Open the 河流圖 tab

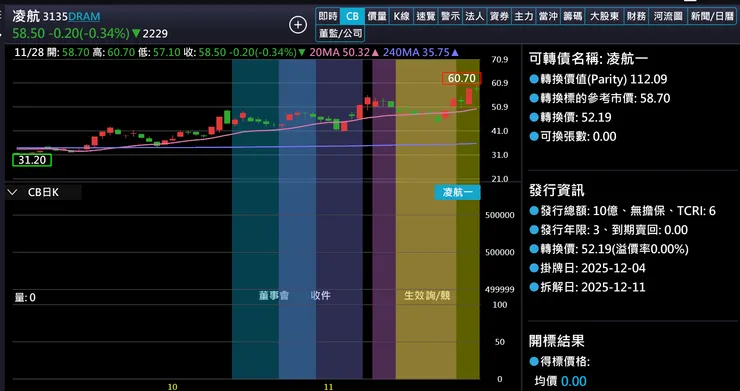pyautogui.click(x=668, y=17)
